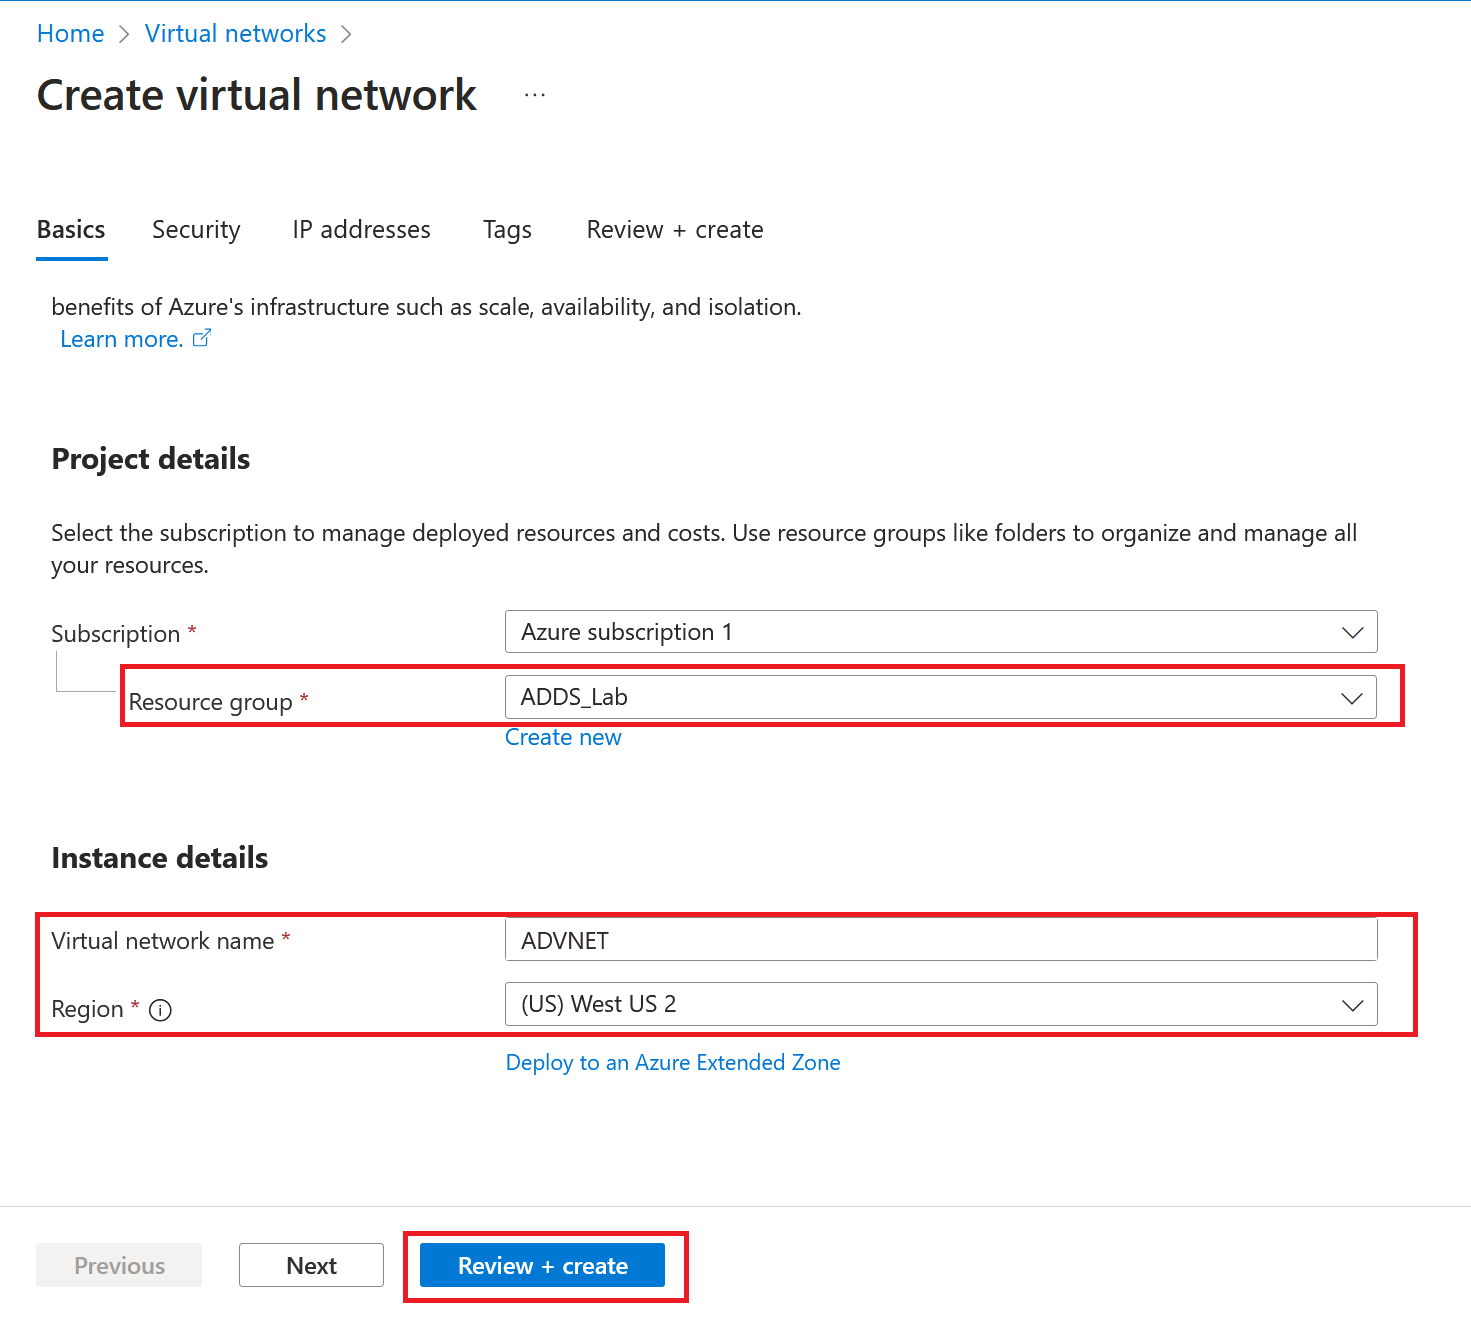
Task: Click the Create virtual network title
Action: pos(257,95)
